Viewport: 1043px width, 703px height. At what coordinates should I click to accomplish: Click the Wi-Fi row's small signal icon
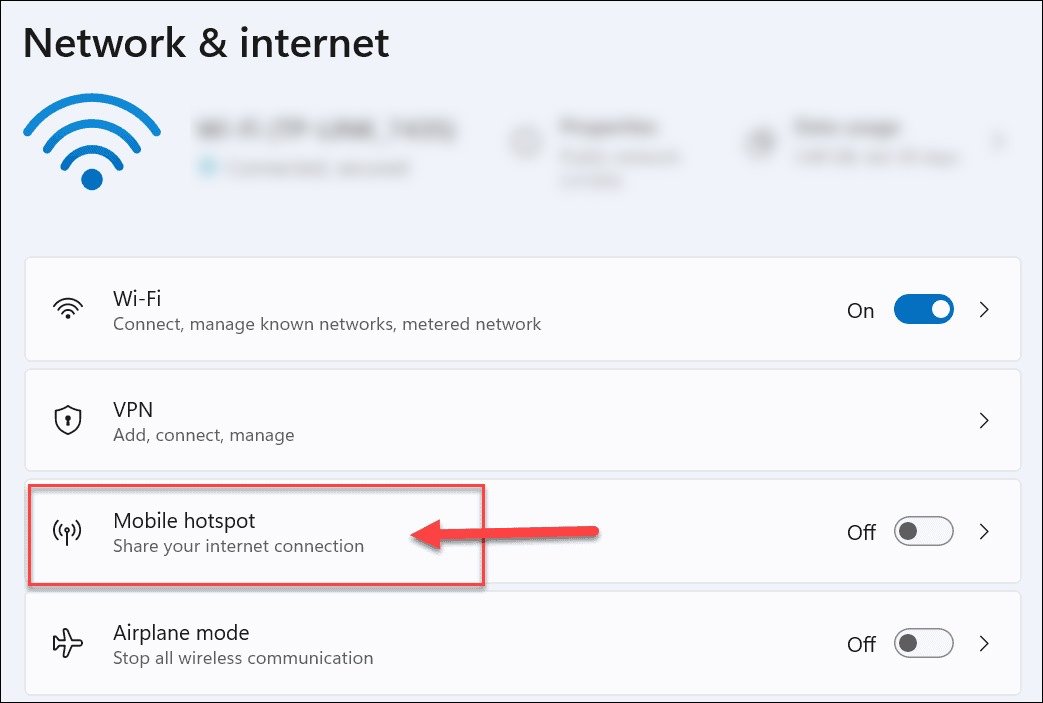point(66,307)
